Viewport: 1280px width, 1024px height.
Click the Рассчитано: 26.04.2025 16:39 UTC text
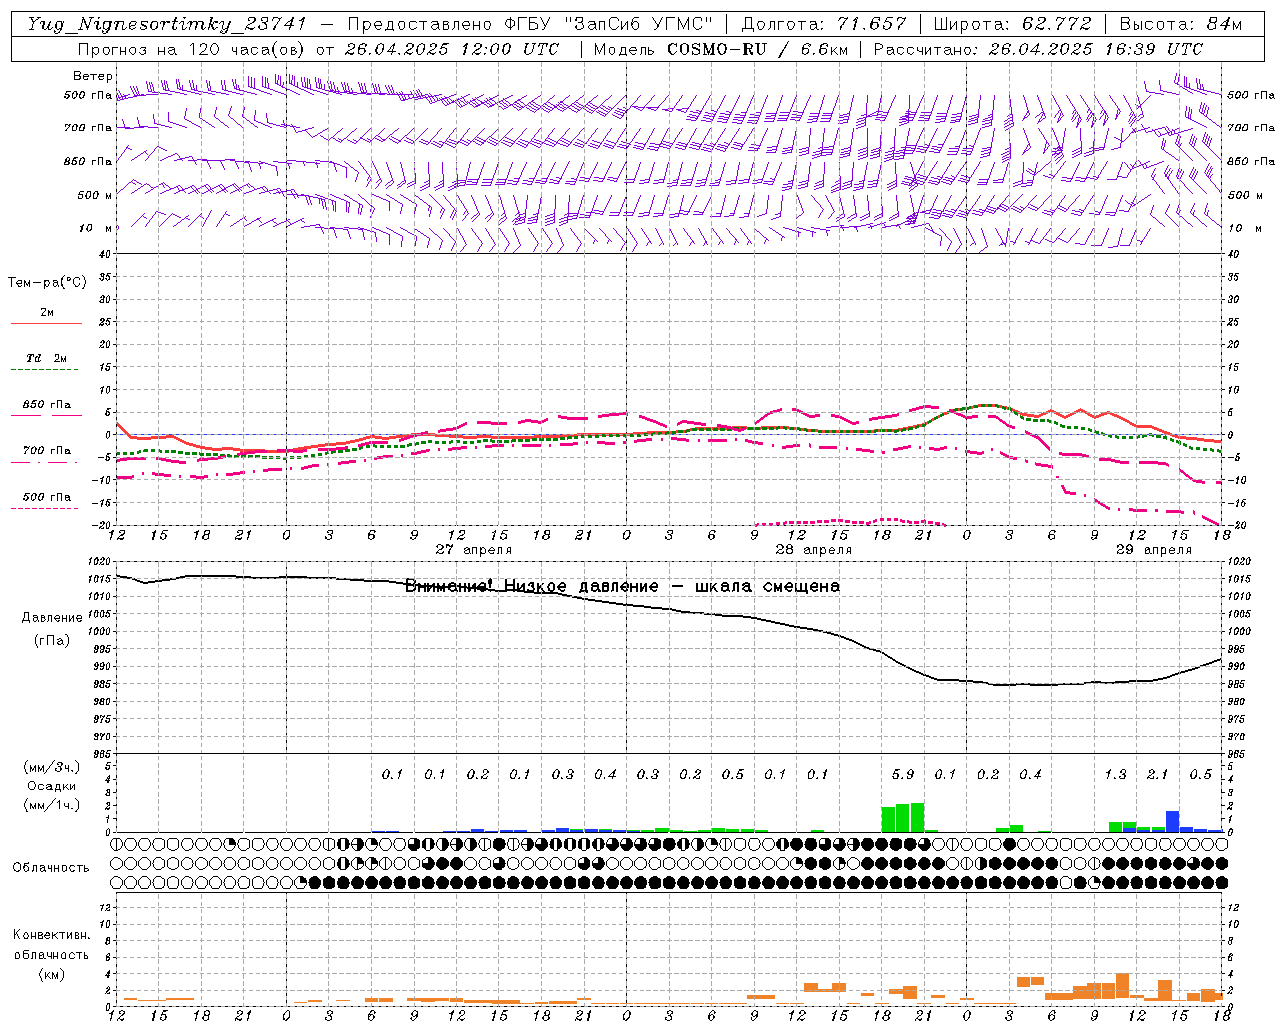point(1038,49)
